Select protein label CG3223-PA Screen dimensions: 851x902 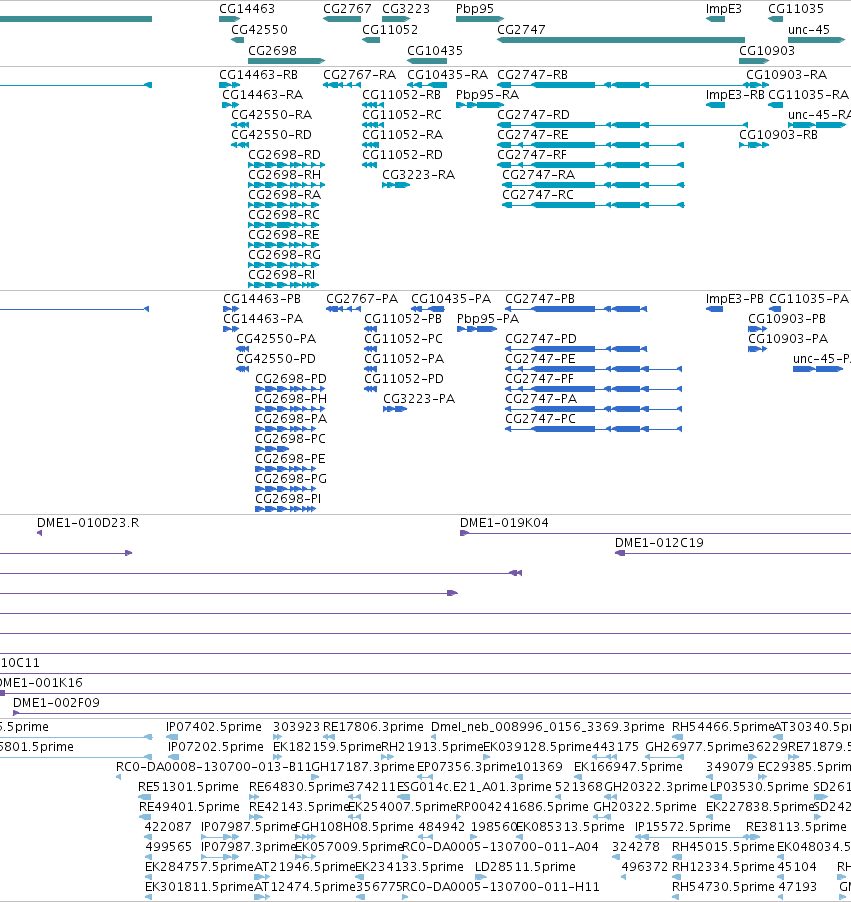pyautogui.click(x=419, y=398)
